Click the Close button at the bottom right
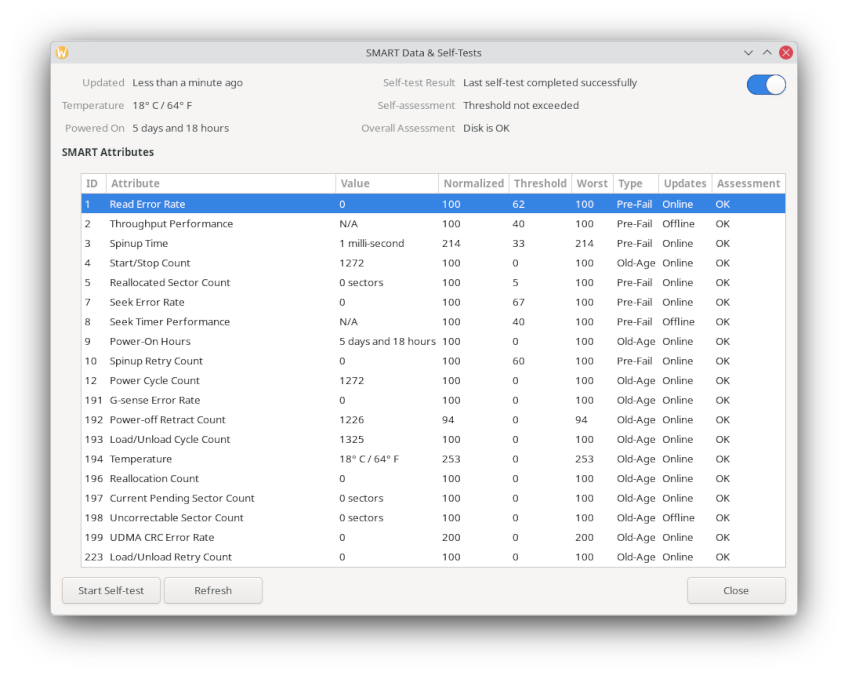The image size is (848, 675). 736,590
